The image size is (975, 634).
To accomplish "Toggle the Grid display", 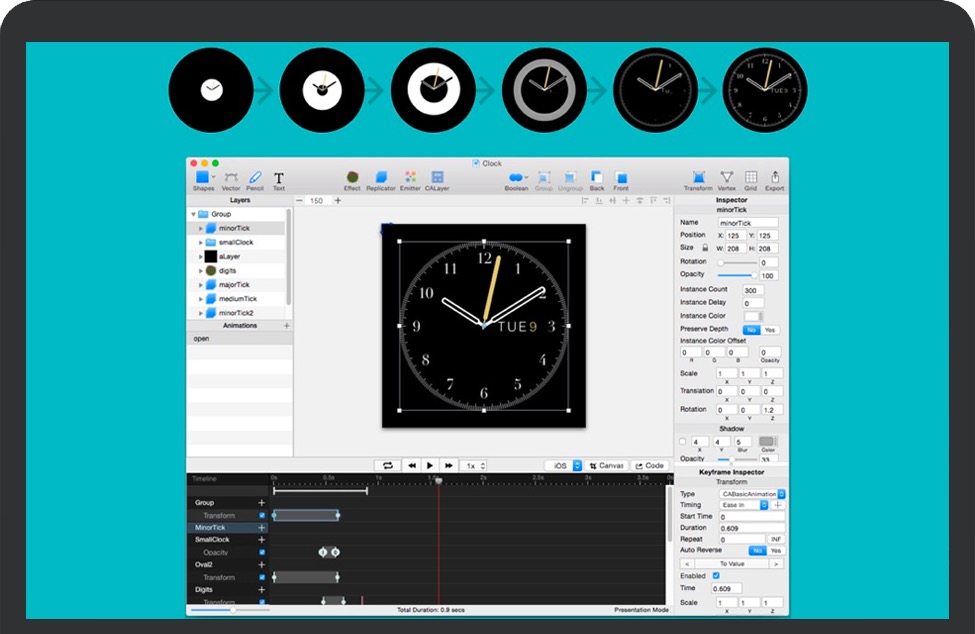I will [x=751, y=178].
